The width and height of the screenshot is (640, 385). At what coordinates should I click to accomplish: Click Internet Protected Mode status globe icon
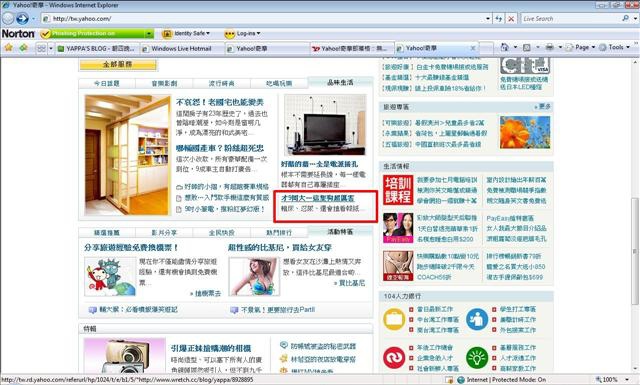[461, 380]
